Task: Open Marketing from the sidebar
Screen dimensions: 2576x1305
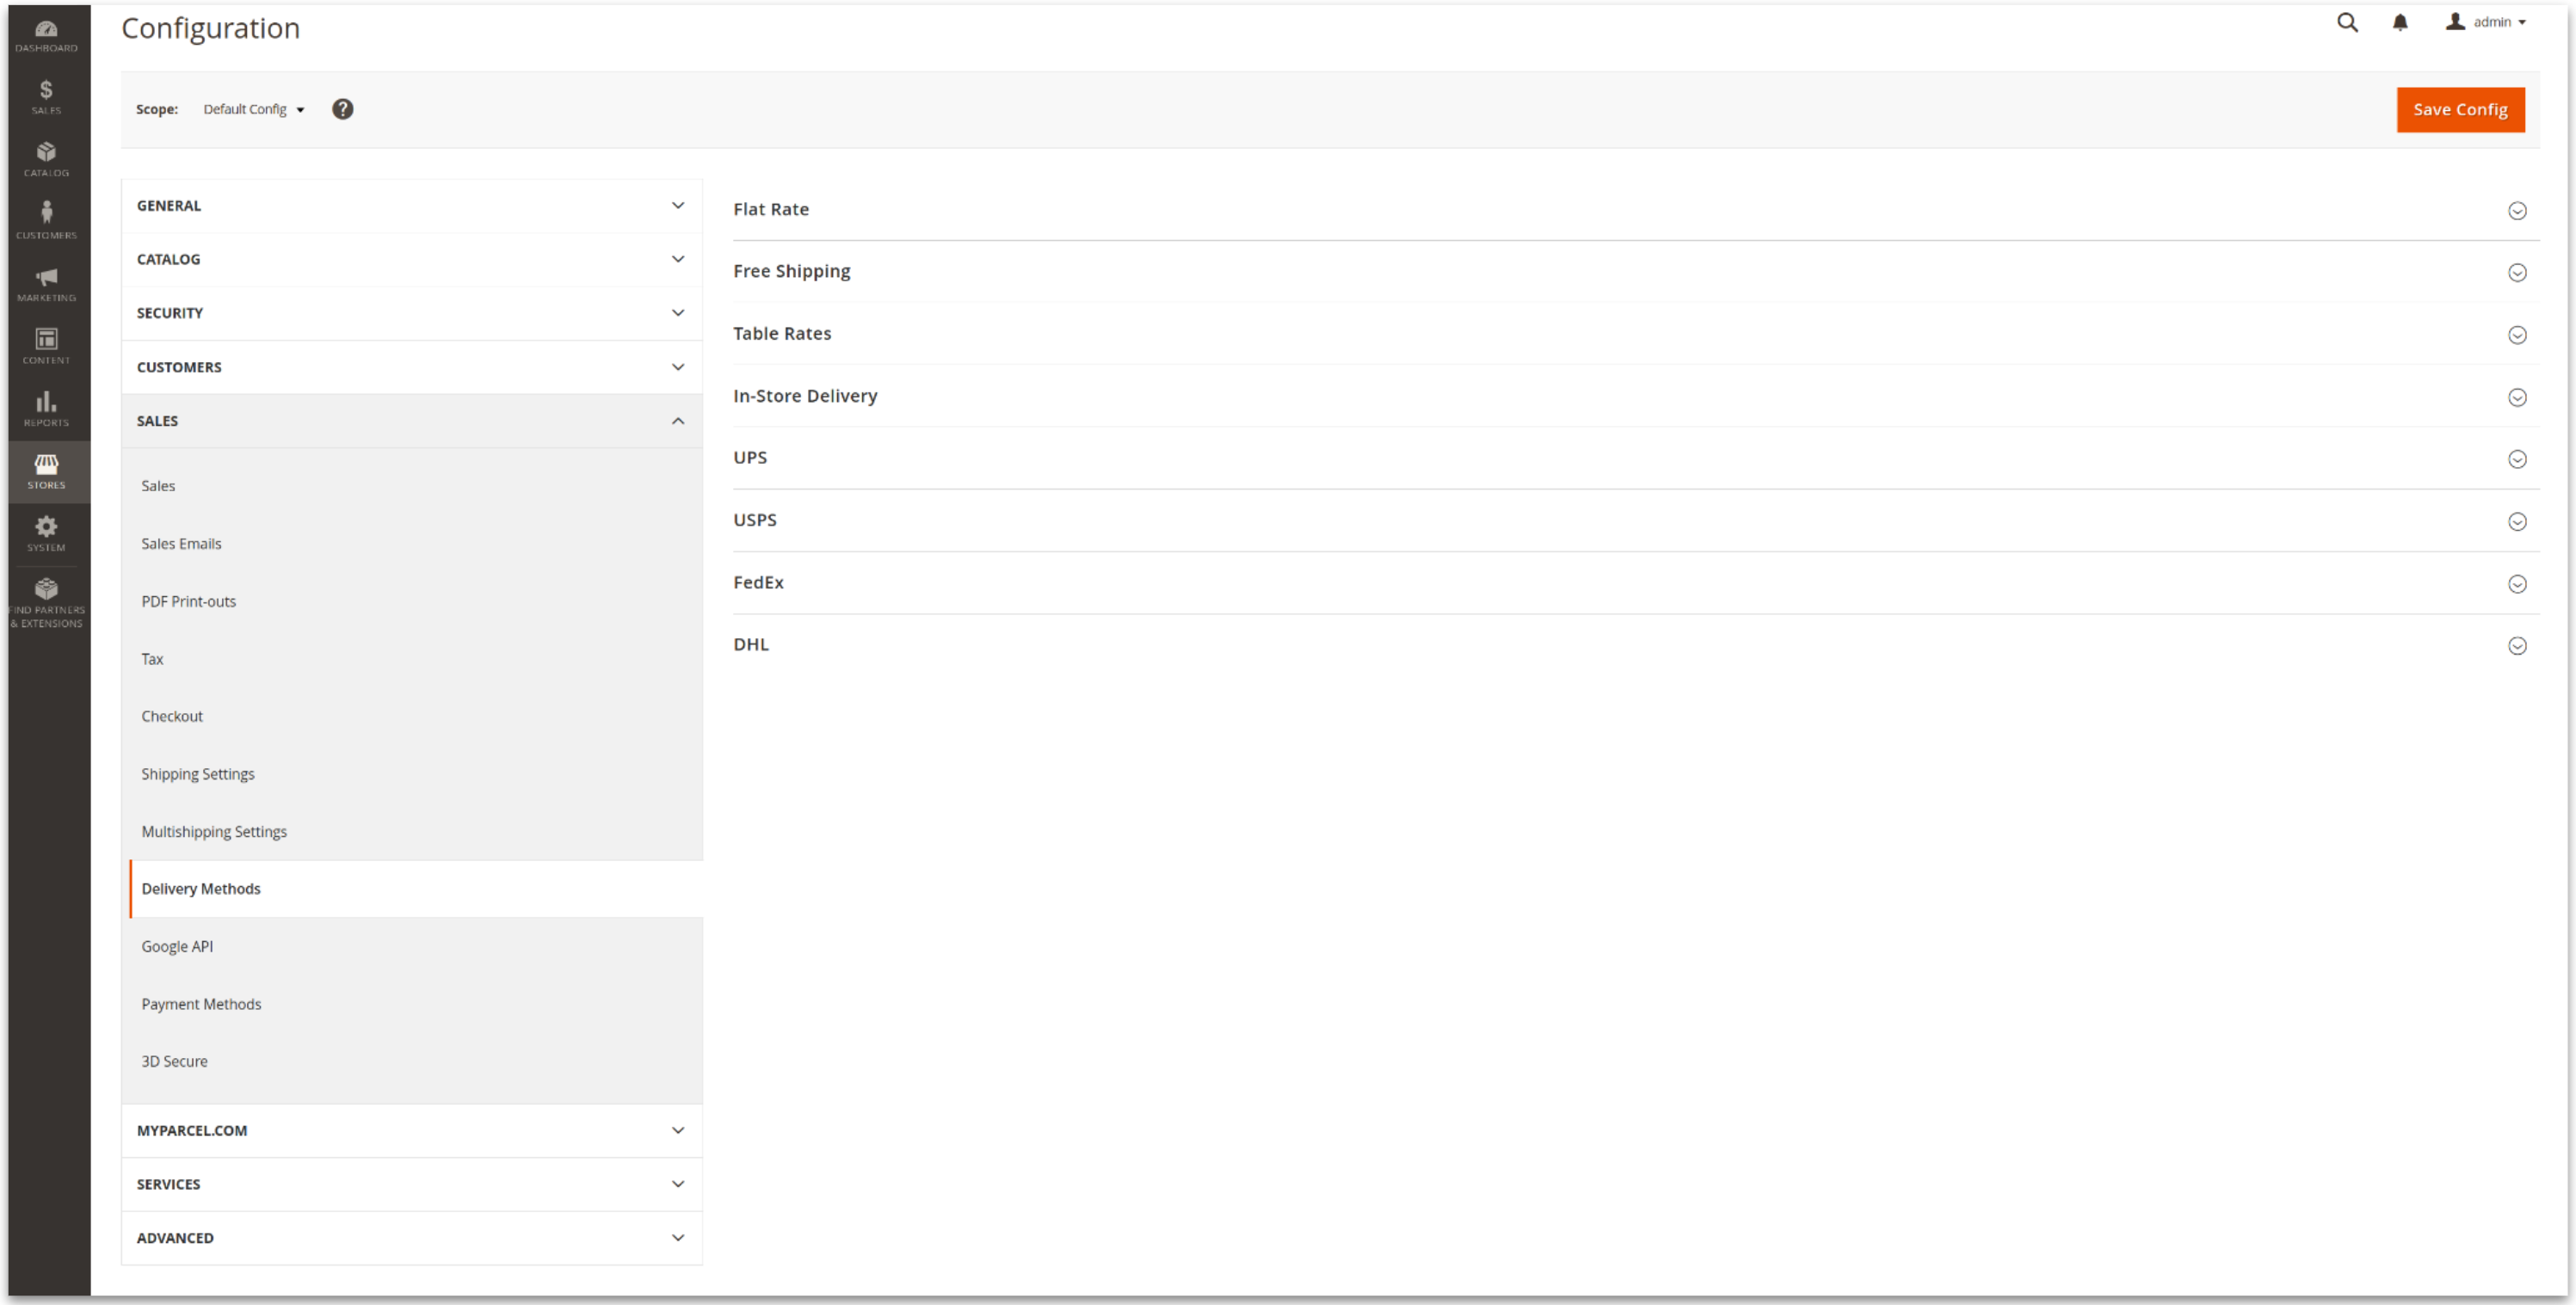Action: [46, 283]
